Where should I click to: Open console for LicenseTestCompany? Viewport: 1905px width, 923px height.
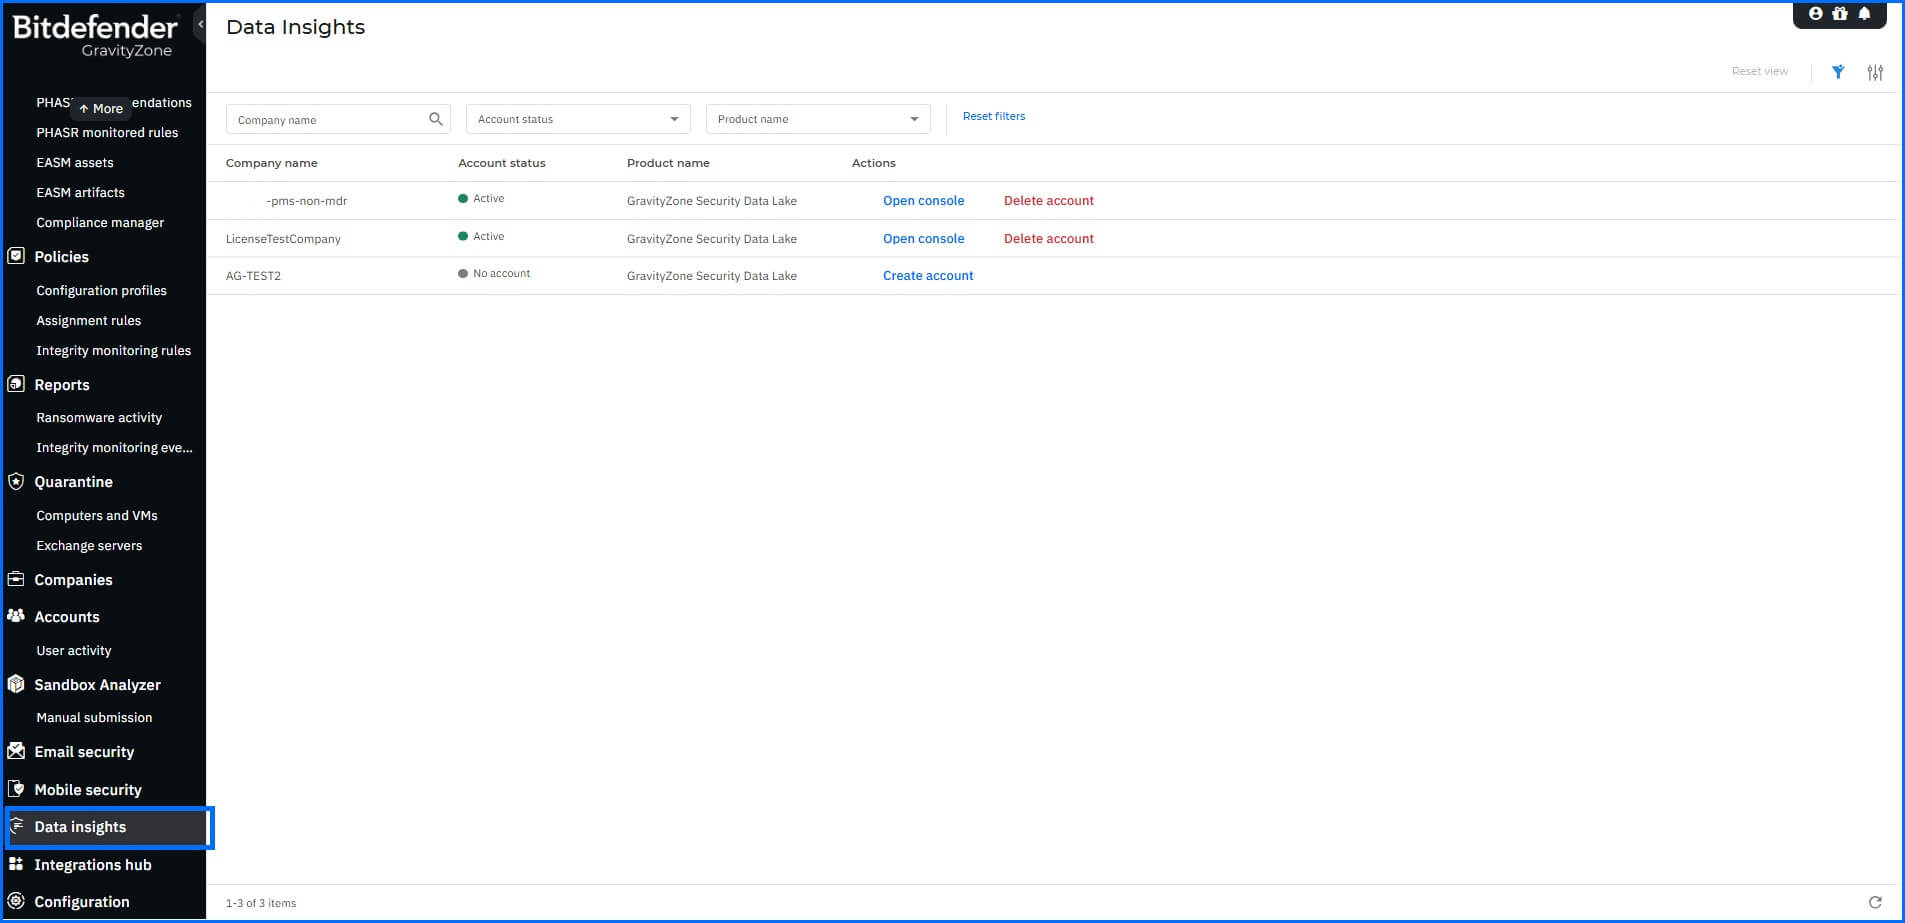923,238
